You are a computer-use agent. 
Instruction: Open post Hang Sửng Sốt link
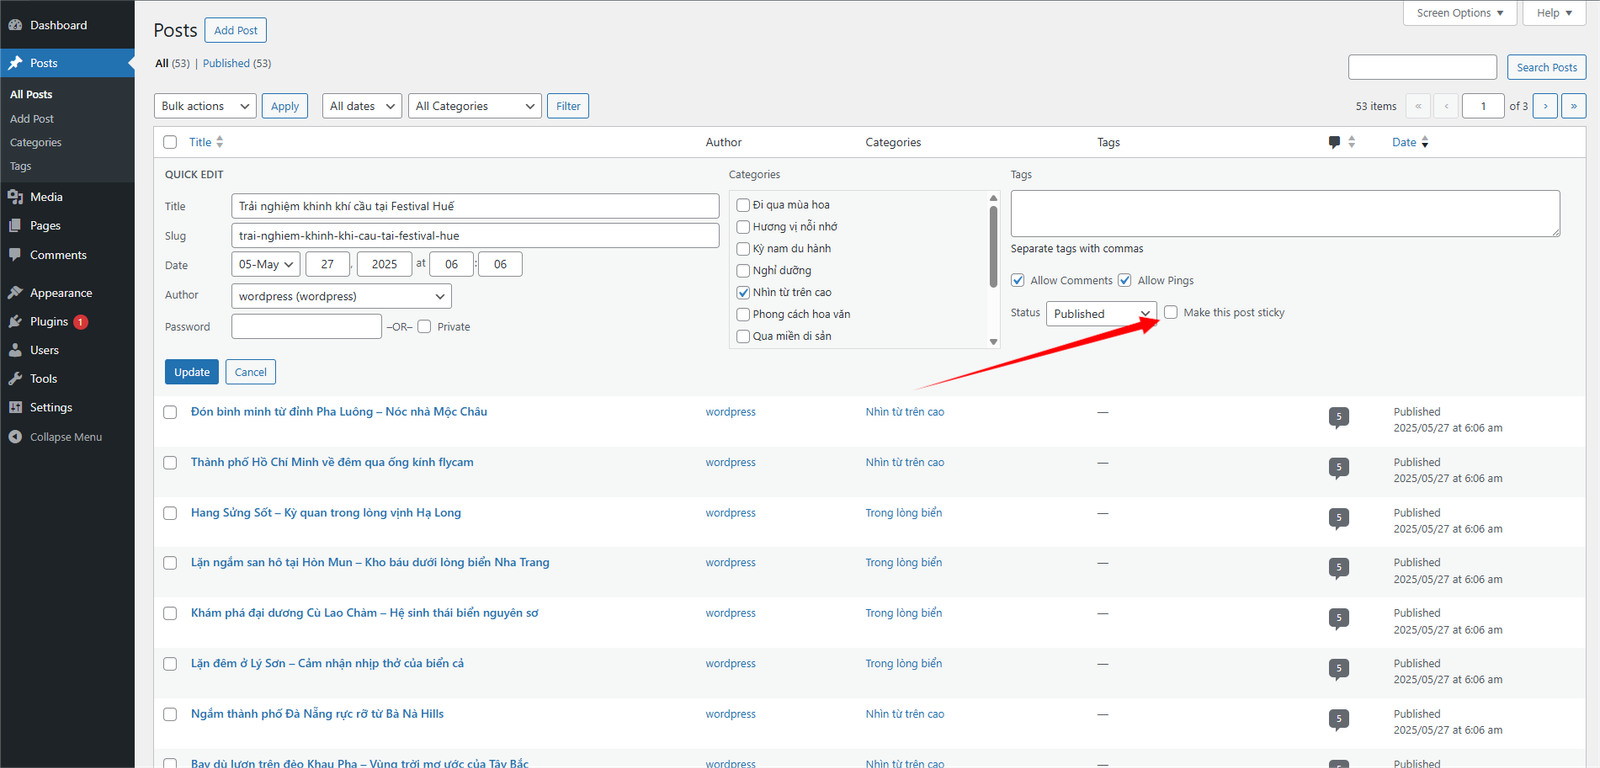(x=326, y=513)
